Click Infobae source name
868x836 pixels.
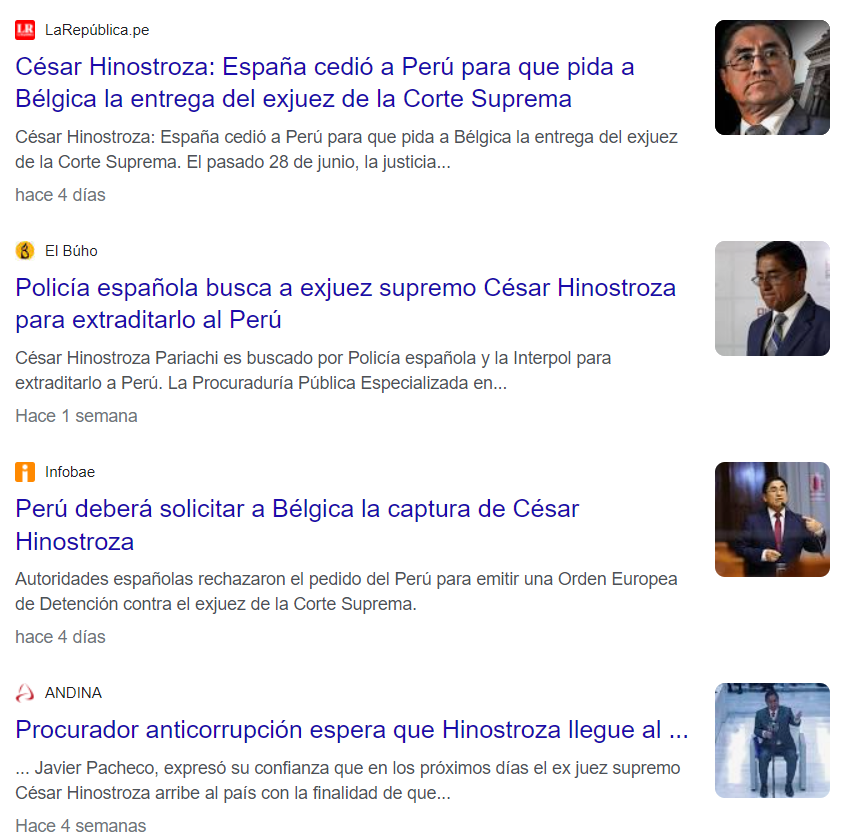[70, 472]
